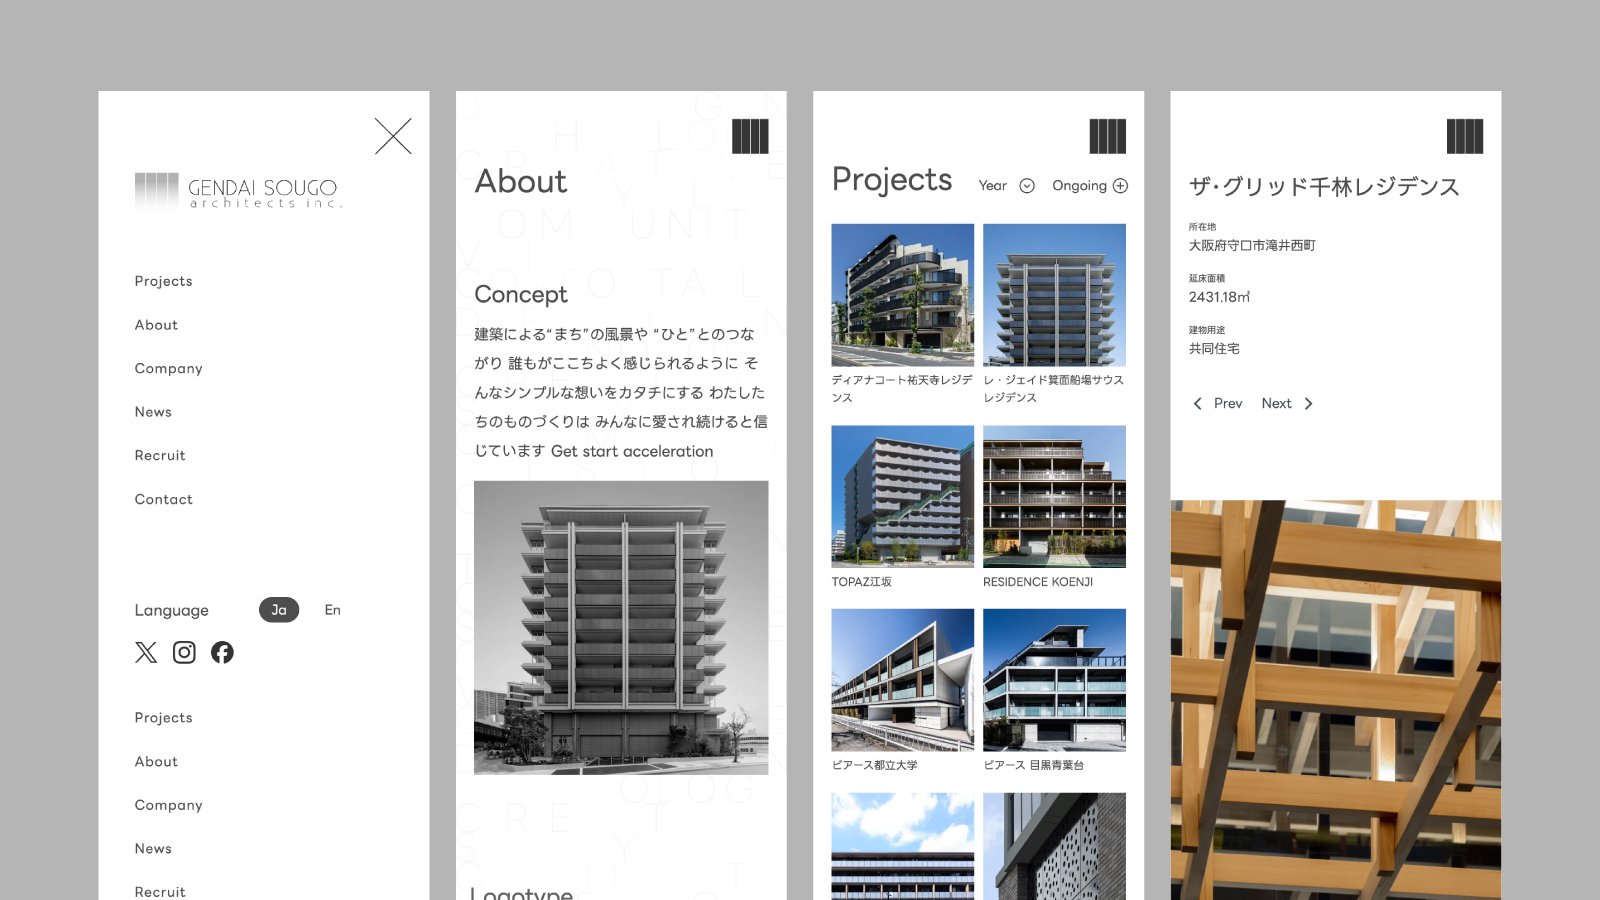Open Projects in the top menu list
The image size is (1600, 900).
pyautogui.click(x=164, y=281)
